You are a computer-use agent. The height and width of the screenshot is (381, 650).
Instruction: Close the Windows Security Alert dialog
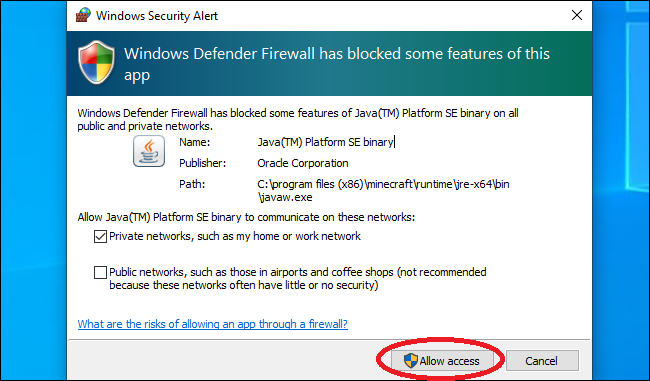tap(577, 15)
